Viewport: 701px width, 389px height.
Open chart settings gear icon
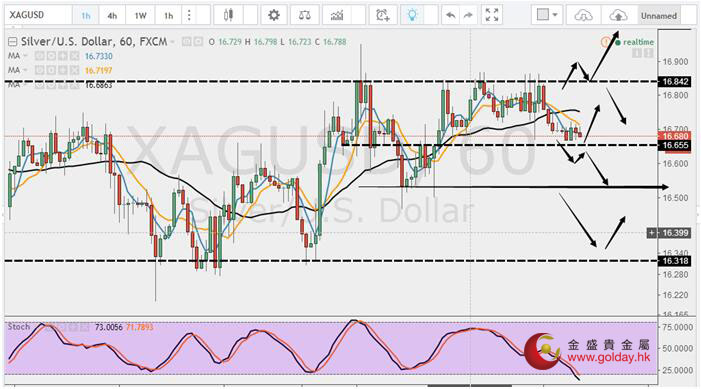[274, 16]
